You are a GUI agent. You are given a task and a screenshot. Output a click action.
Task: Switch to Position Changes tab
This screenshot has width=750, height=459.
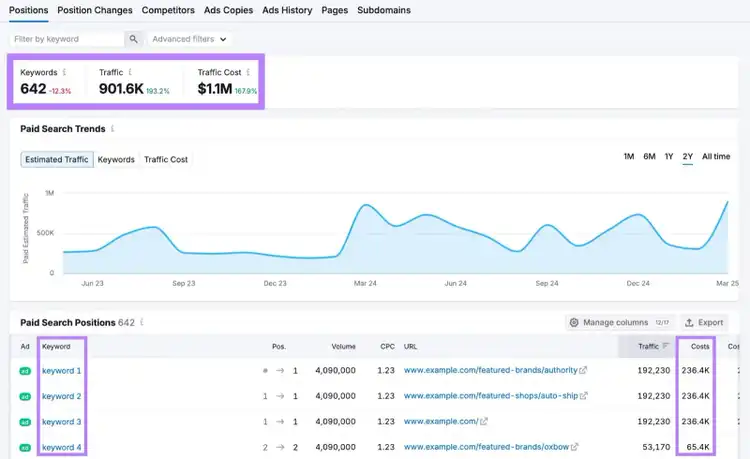[95, 10]
